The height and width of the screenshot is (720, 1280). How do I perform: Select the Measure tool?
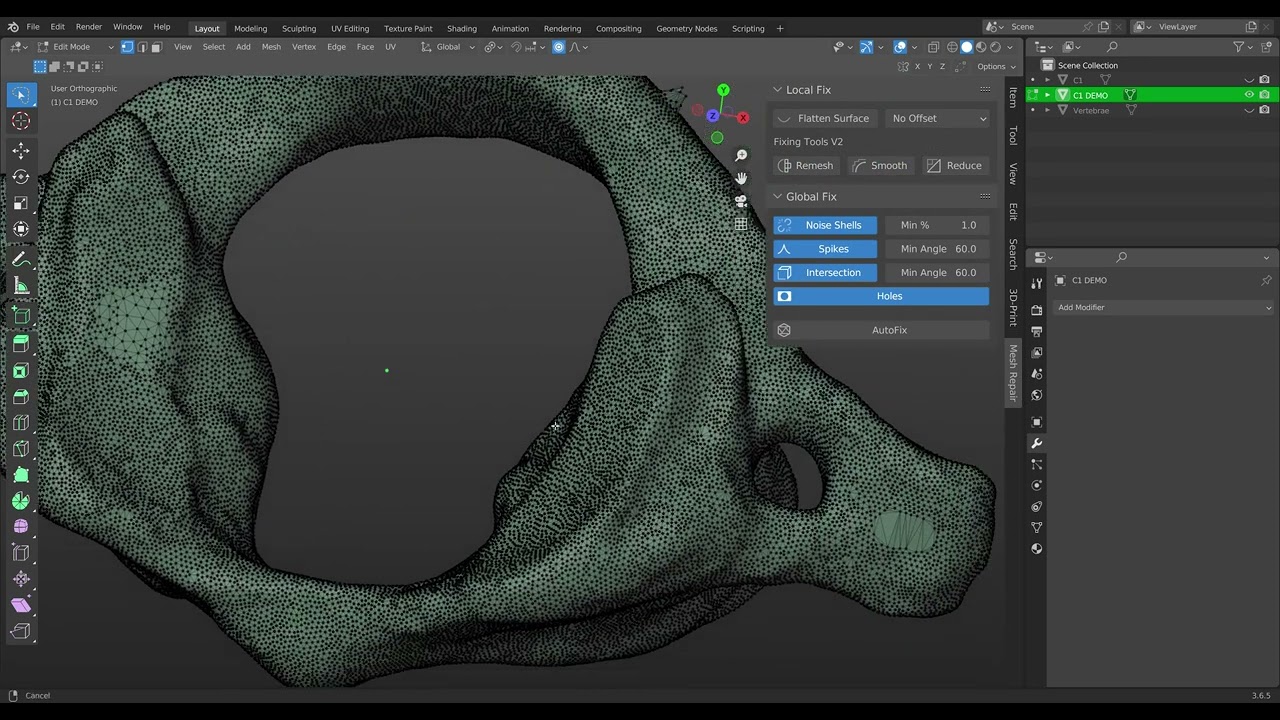(x=21, y=287)
